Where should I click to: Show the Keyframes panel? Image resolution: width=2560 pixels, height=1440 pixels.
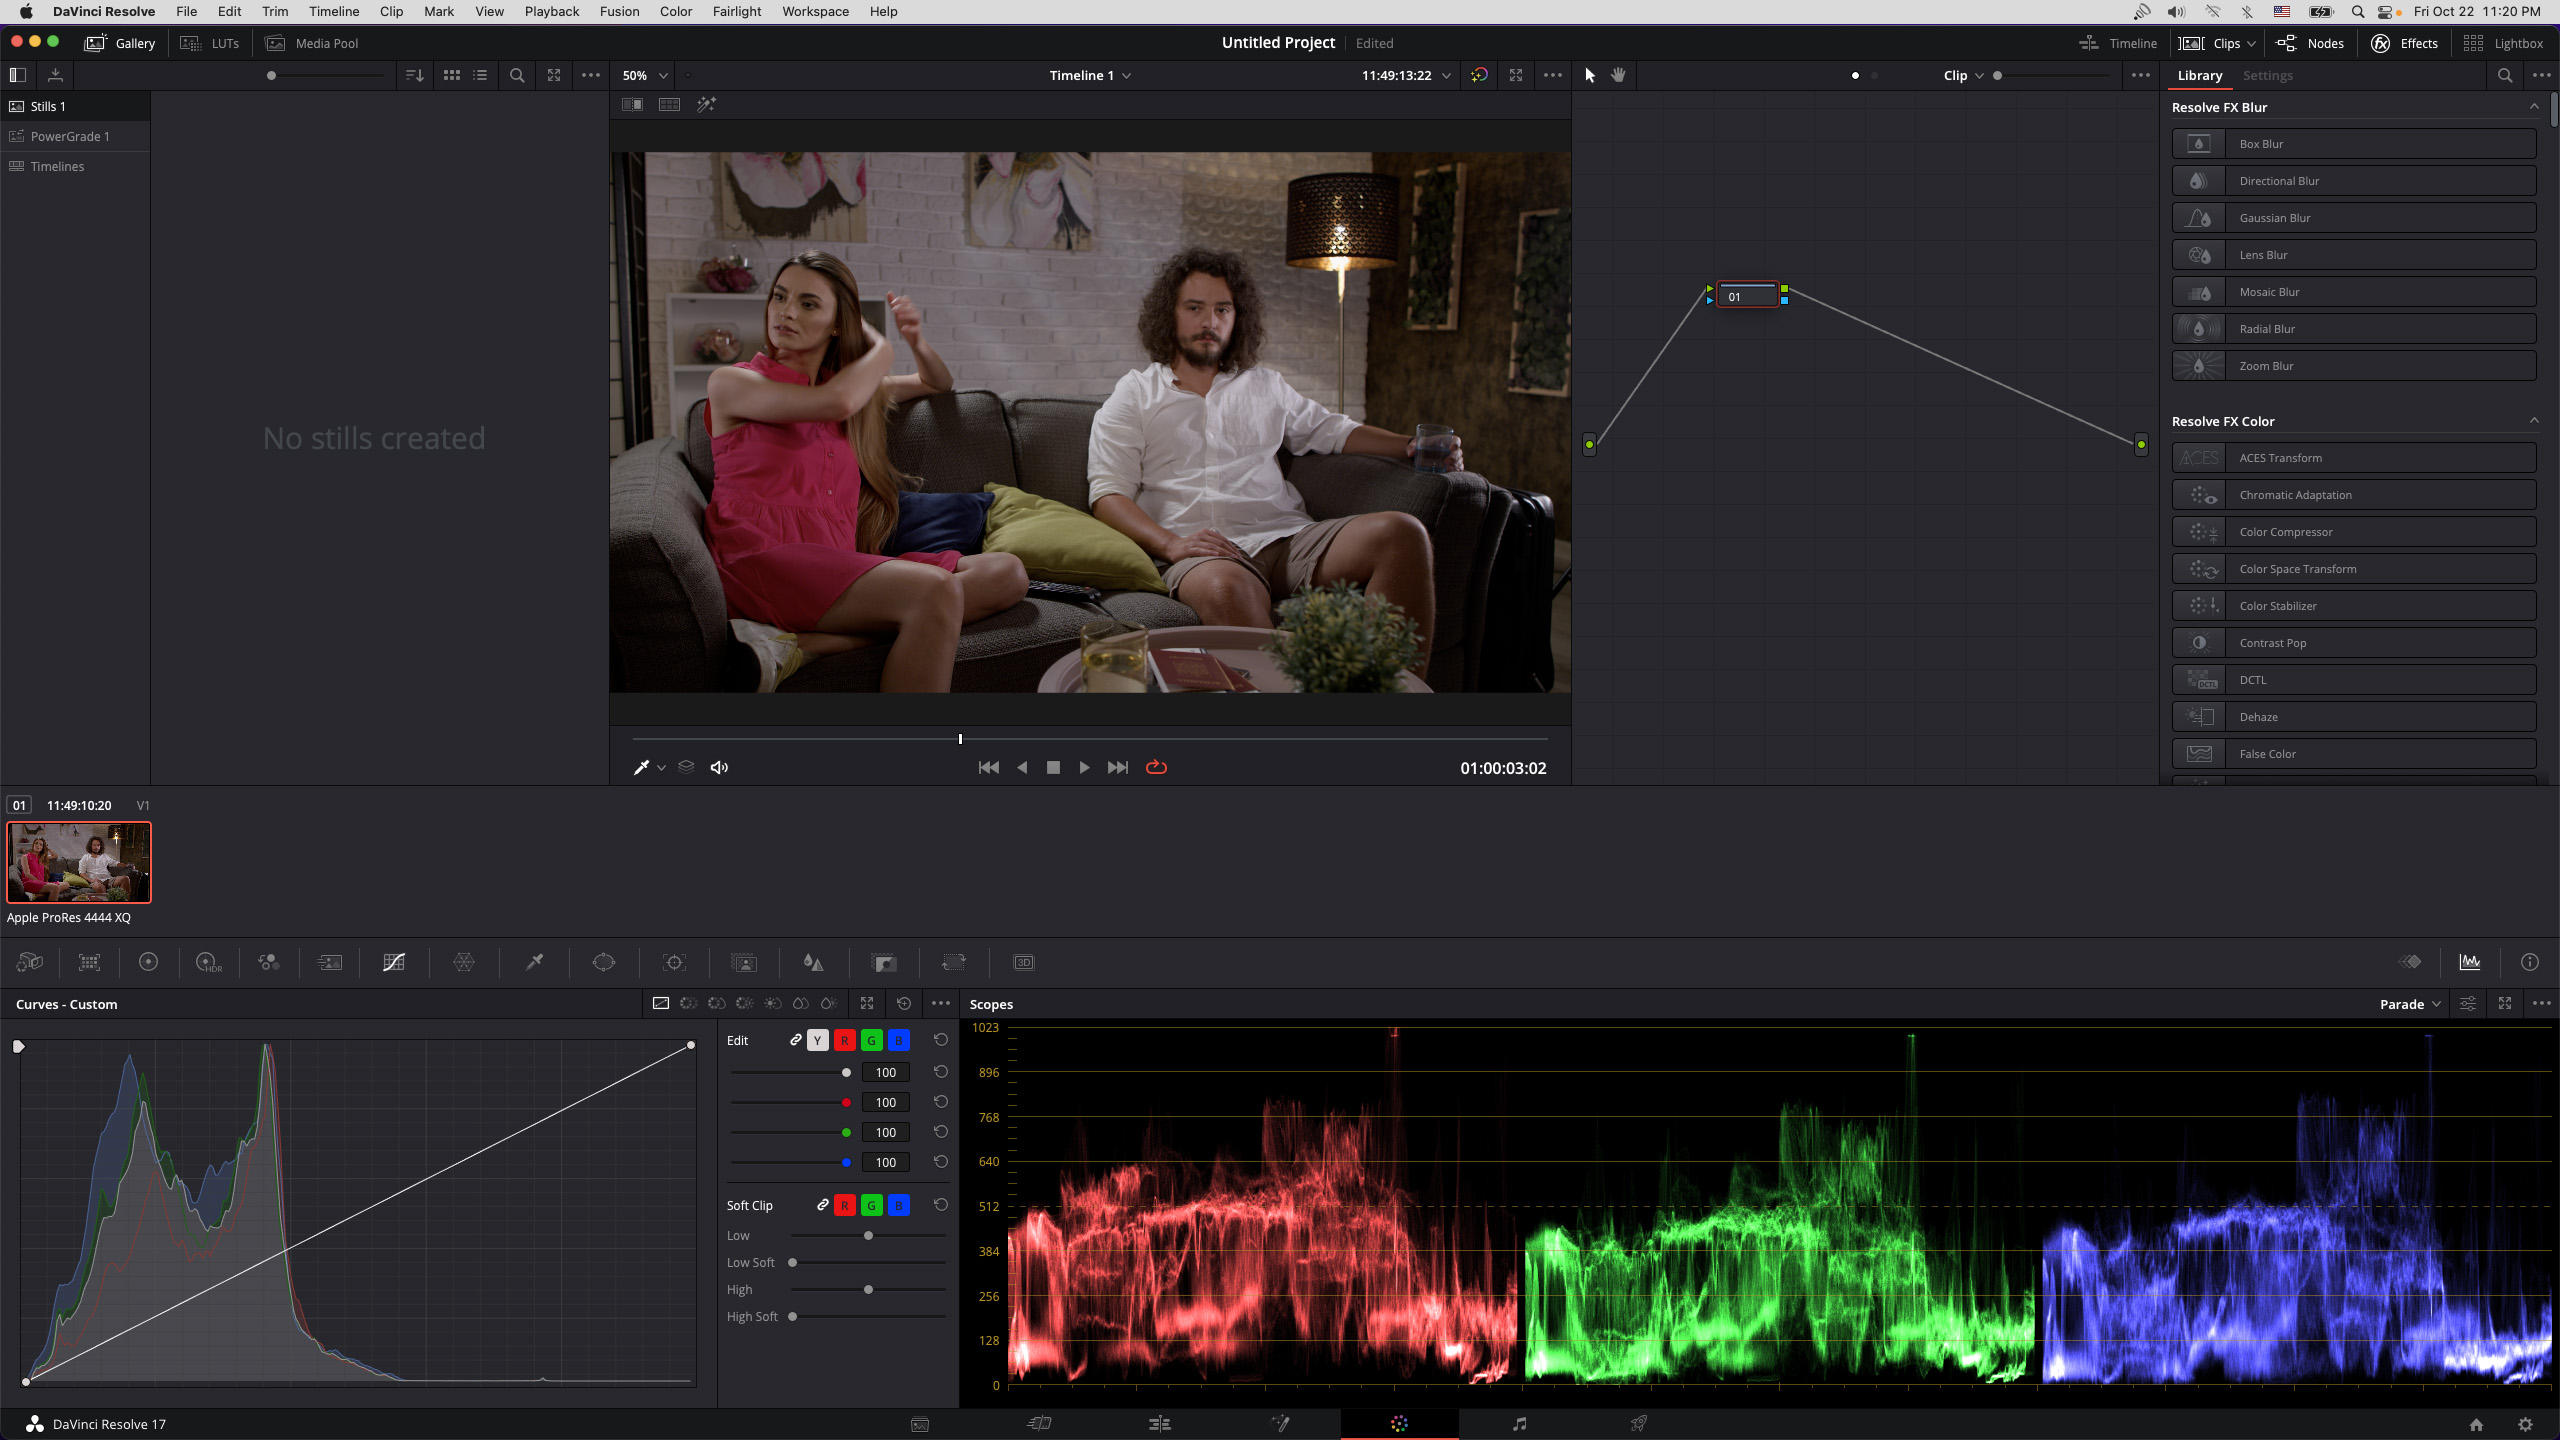coord(2410,962)
